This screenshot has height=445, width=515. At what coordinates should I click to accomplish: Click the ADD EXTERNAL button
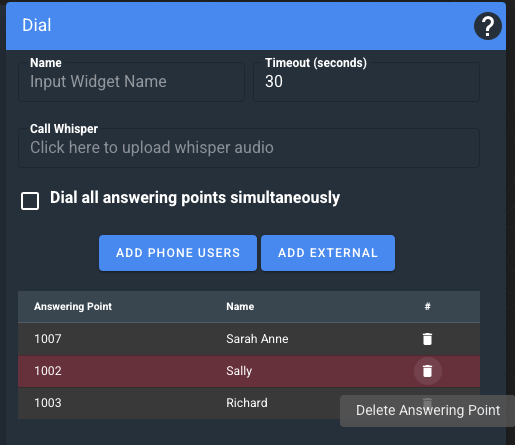point(328,253)
